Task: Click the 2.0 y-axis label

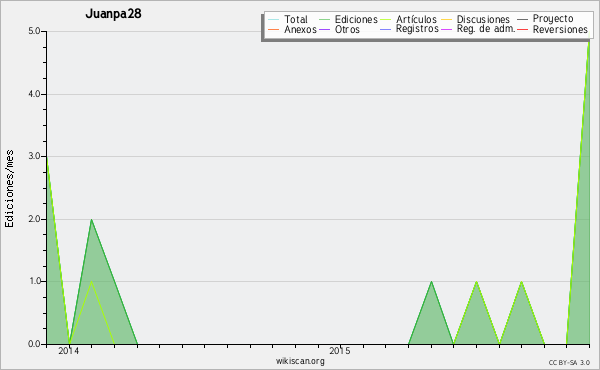Action: coord(34,219)
